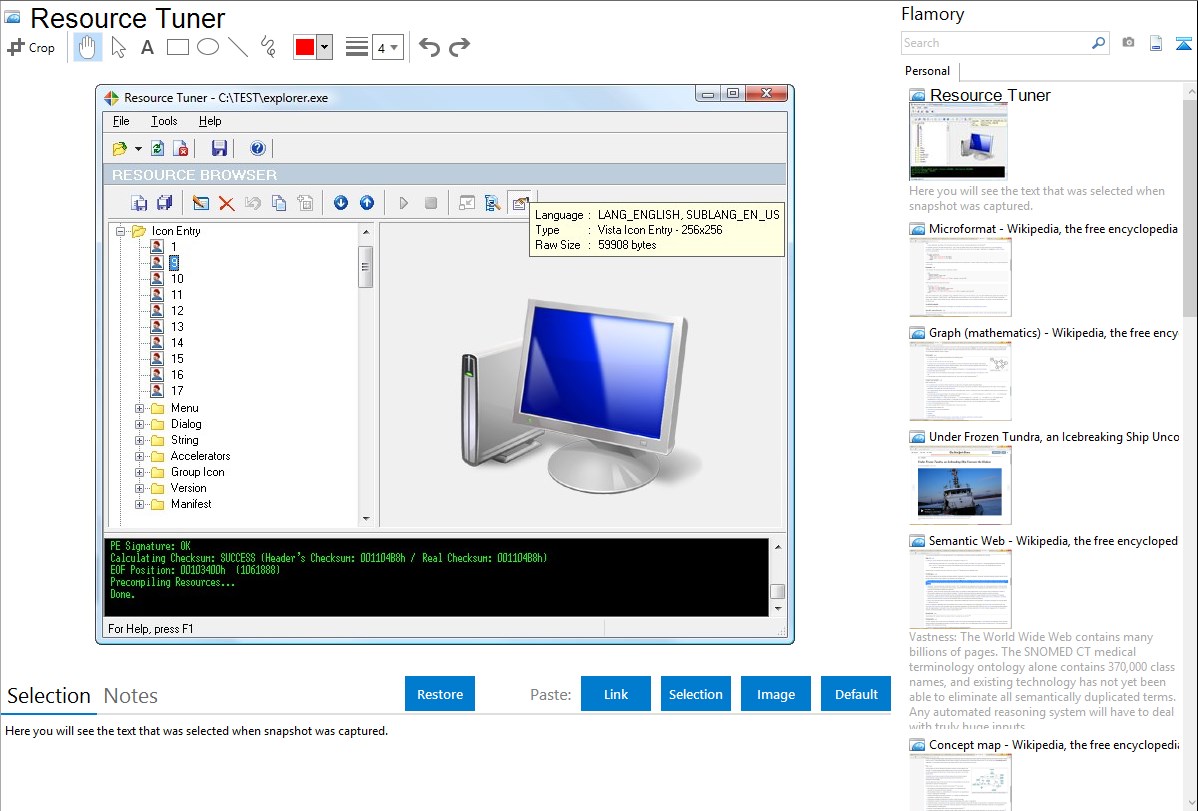Click the Default button
The height and width of the screenshot is (811, 1198).
(x=856, y=694)
